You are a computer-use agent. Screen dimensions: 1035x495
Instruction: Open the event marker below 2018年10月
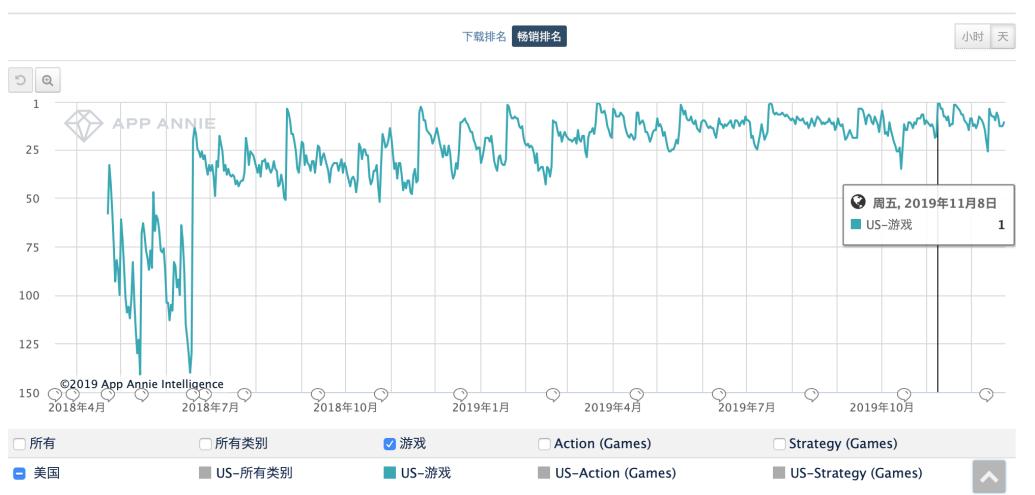(x=319, y=394)
